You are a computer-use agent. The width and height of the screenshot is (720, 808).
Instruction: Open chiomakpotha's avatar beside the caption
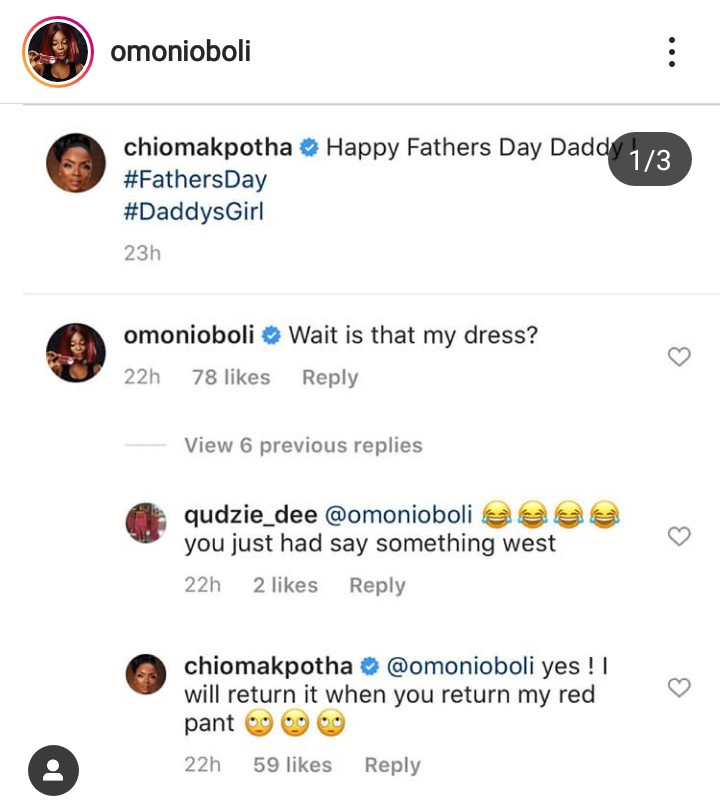pos(76,162)
